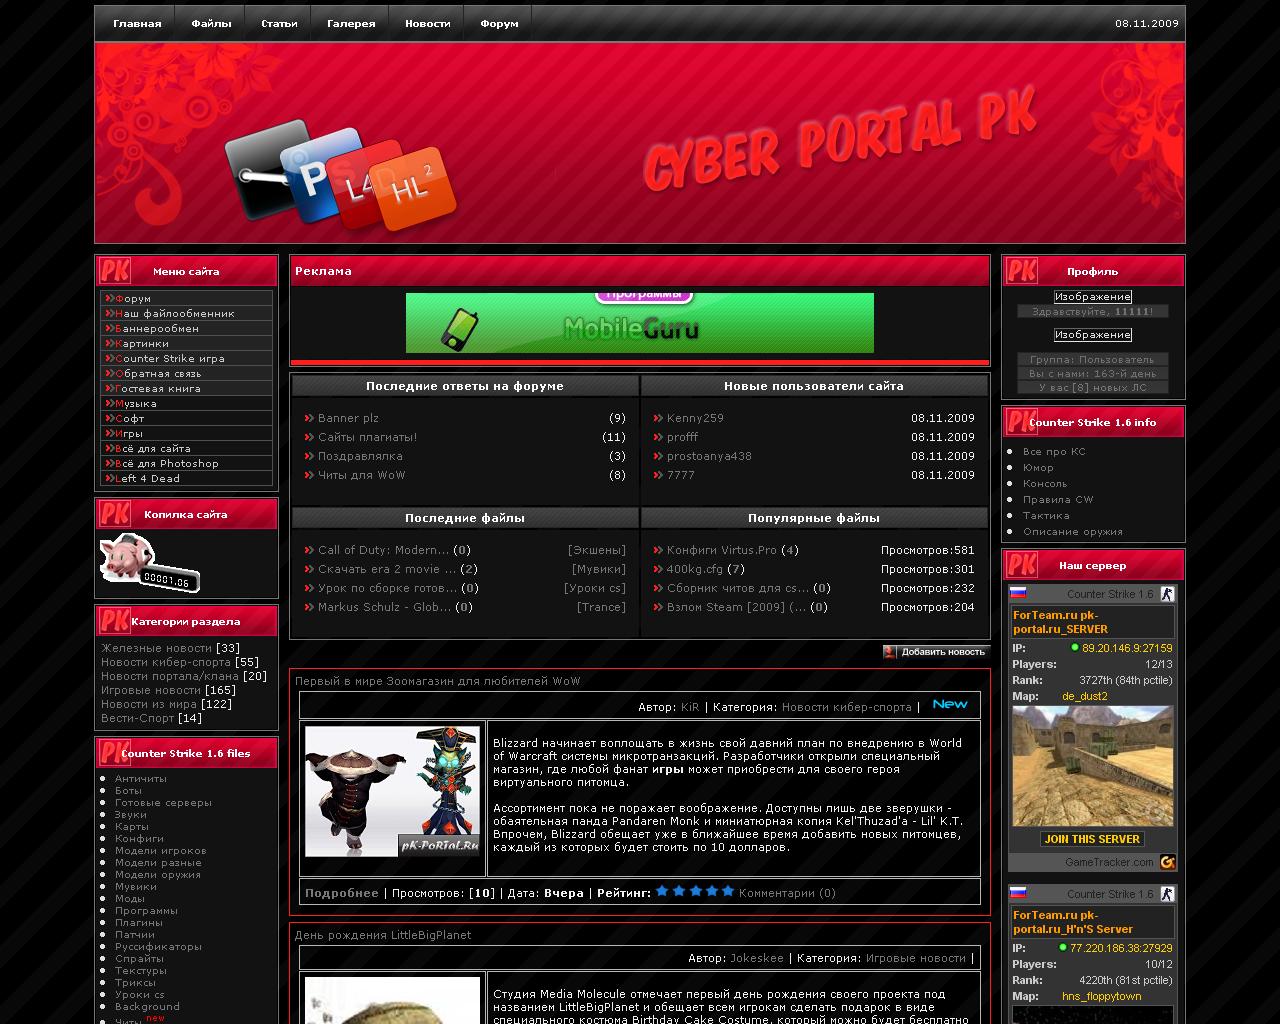This screenshot has width=1280, height=1024.
Task: Open user profile prostoanya438
Action: pos(709,456)
